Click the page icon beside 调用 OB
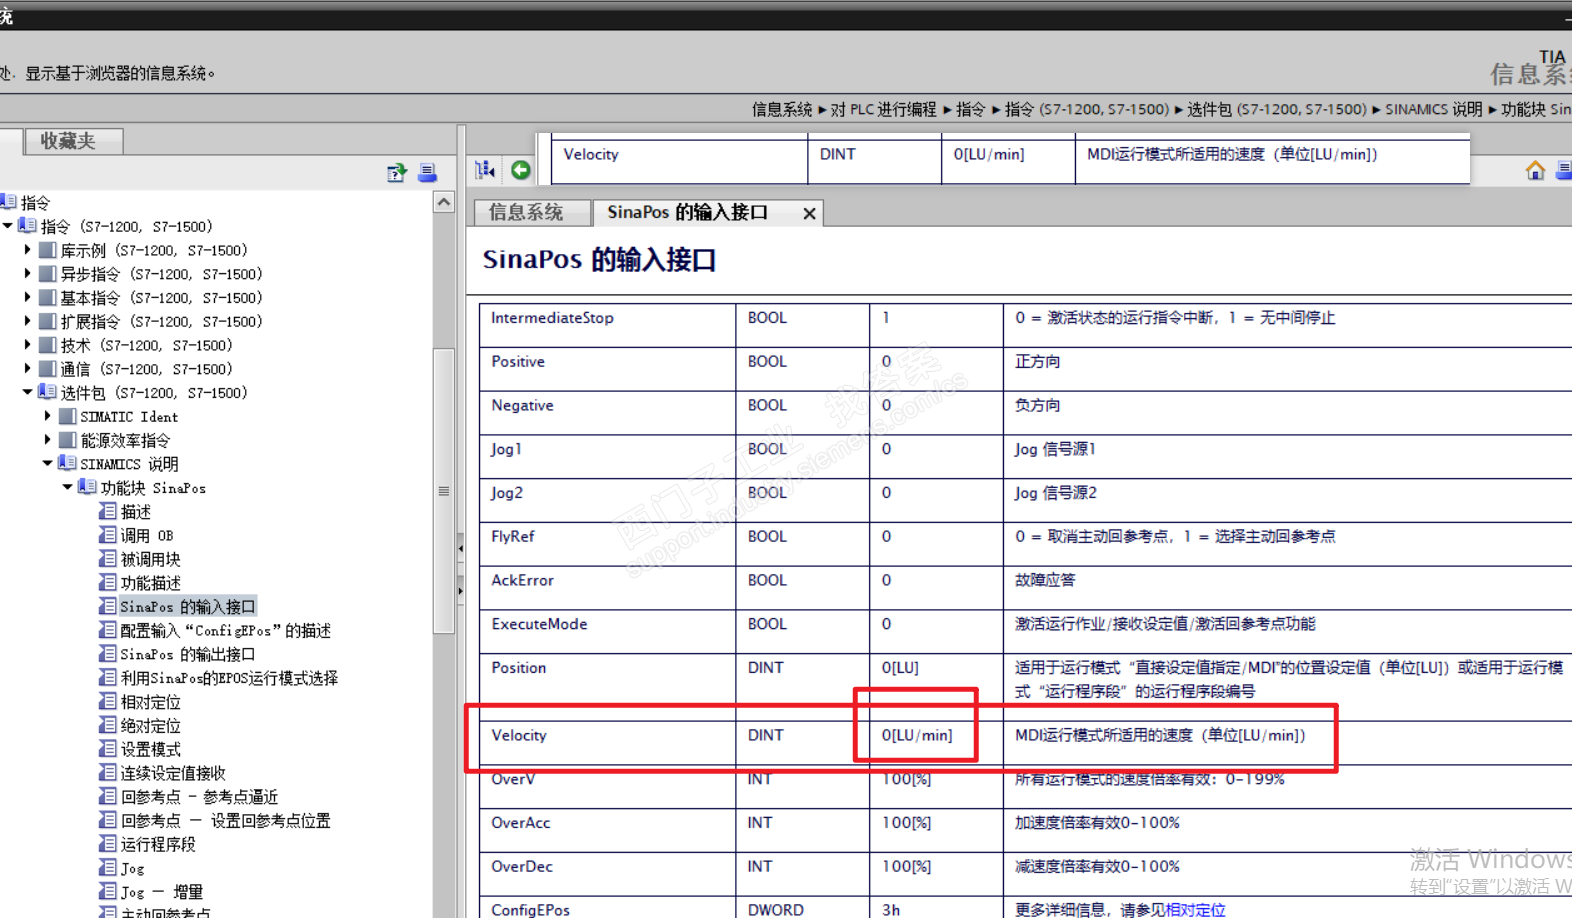Image resolution: width=1572 pixels, height=918 pixels. (108, 535)
